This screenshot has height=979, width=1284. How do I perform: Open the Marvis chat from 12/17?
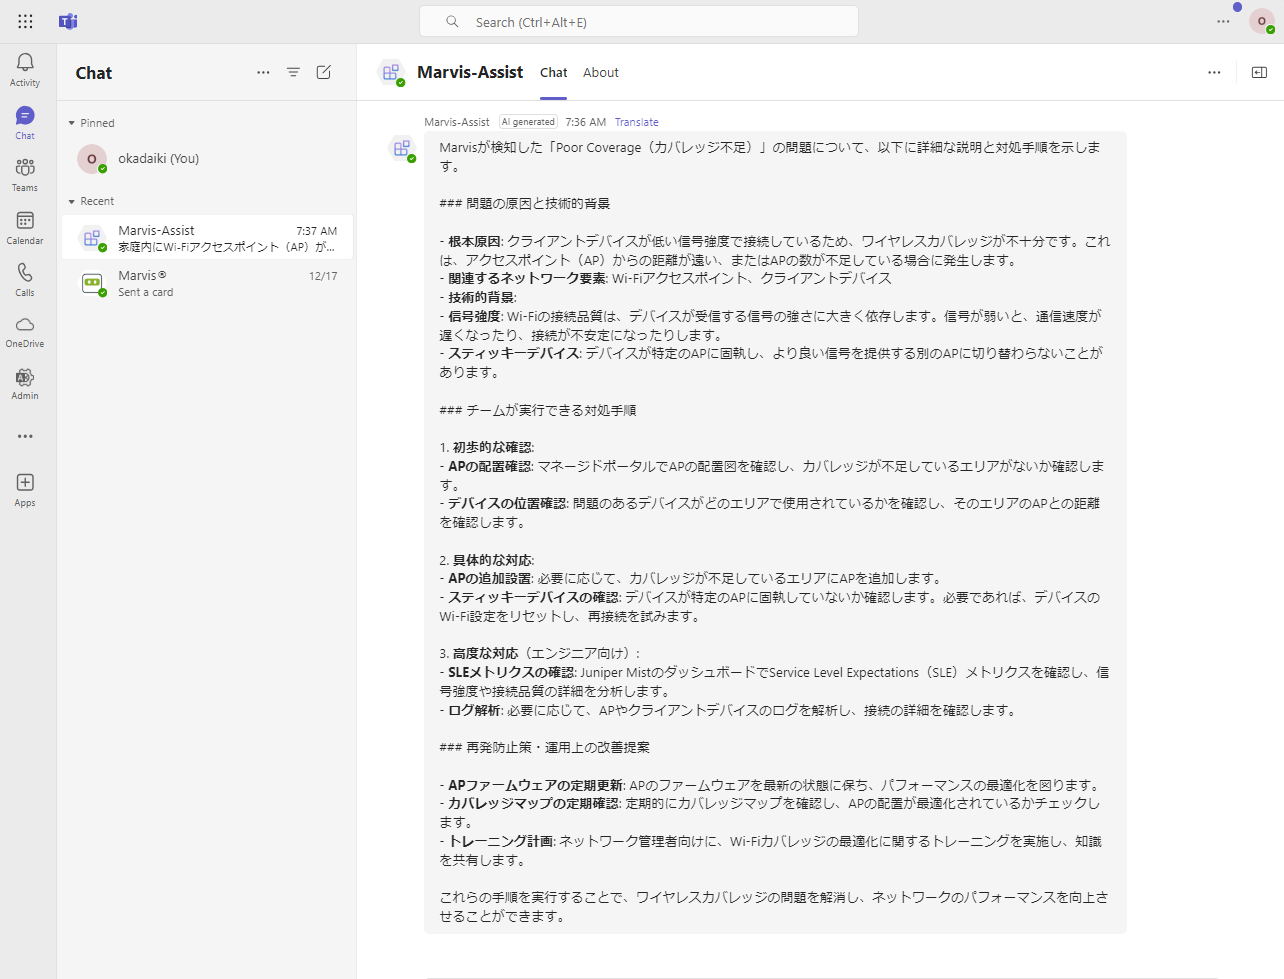pyautogui.click(x=207, y=283)
